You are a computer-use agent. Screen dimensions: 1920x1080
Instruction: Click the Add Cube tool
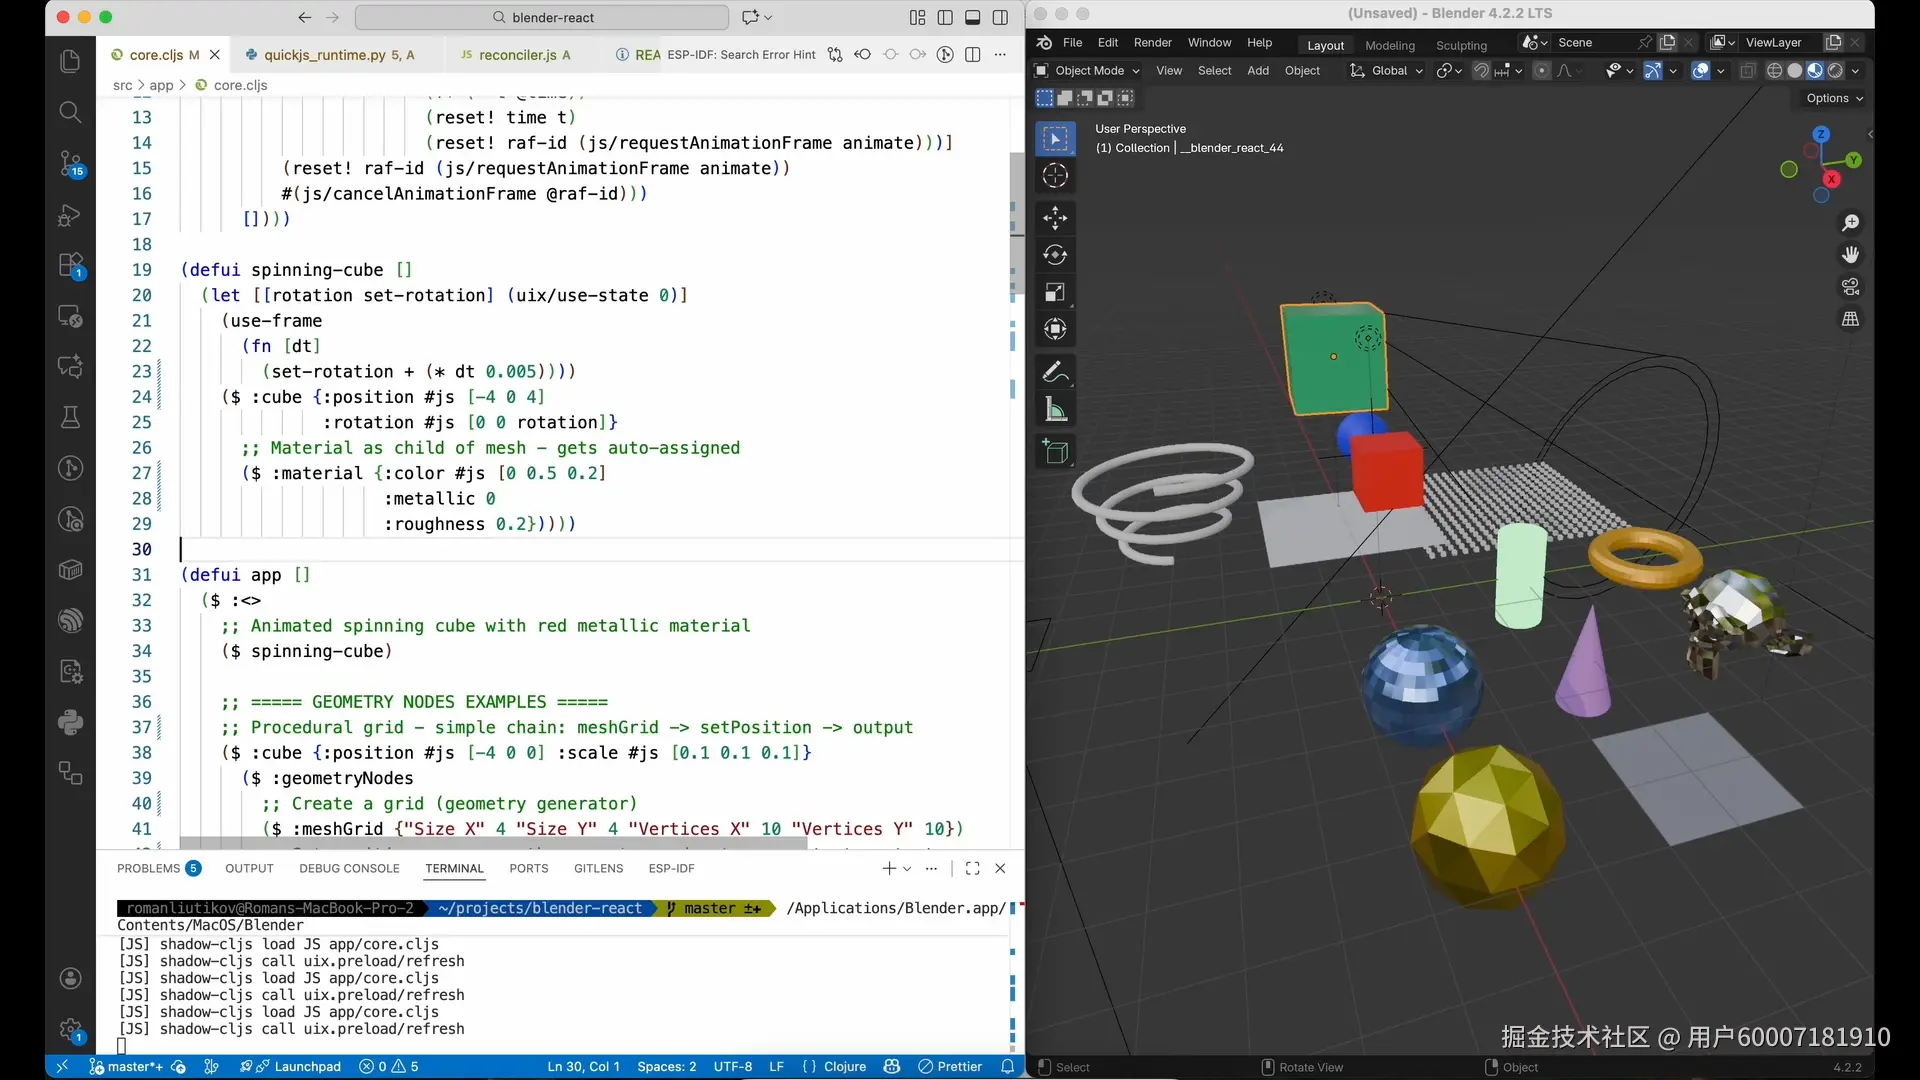click(1055, 452)
